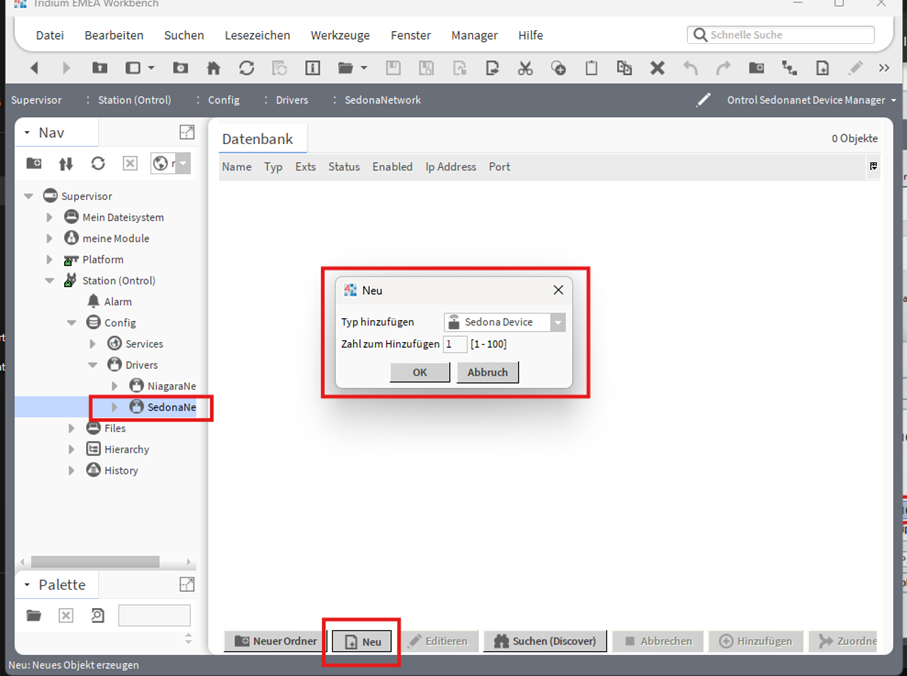Click the recent-folder icon in toolbar
The image size is (907, 676).
tap(180, 68)
